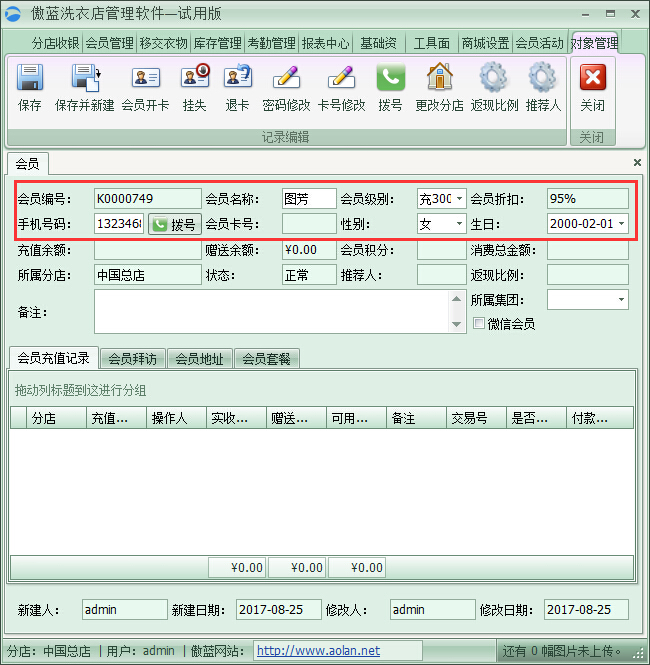Open the 所属集团 dropdown
This screenshot has height=665, width=650.
pyautogui.click(x=622, y=299)
